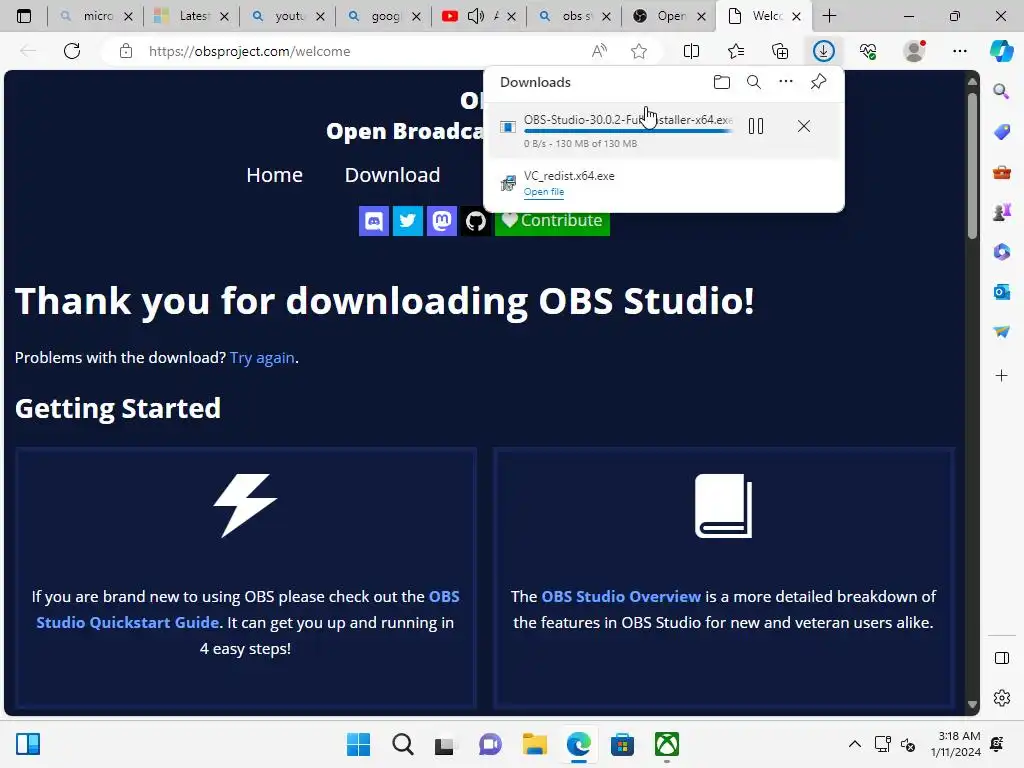Go to Download in the OBS navigation
This screenshot has height=768, width=1024.
click(392, 175)
